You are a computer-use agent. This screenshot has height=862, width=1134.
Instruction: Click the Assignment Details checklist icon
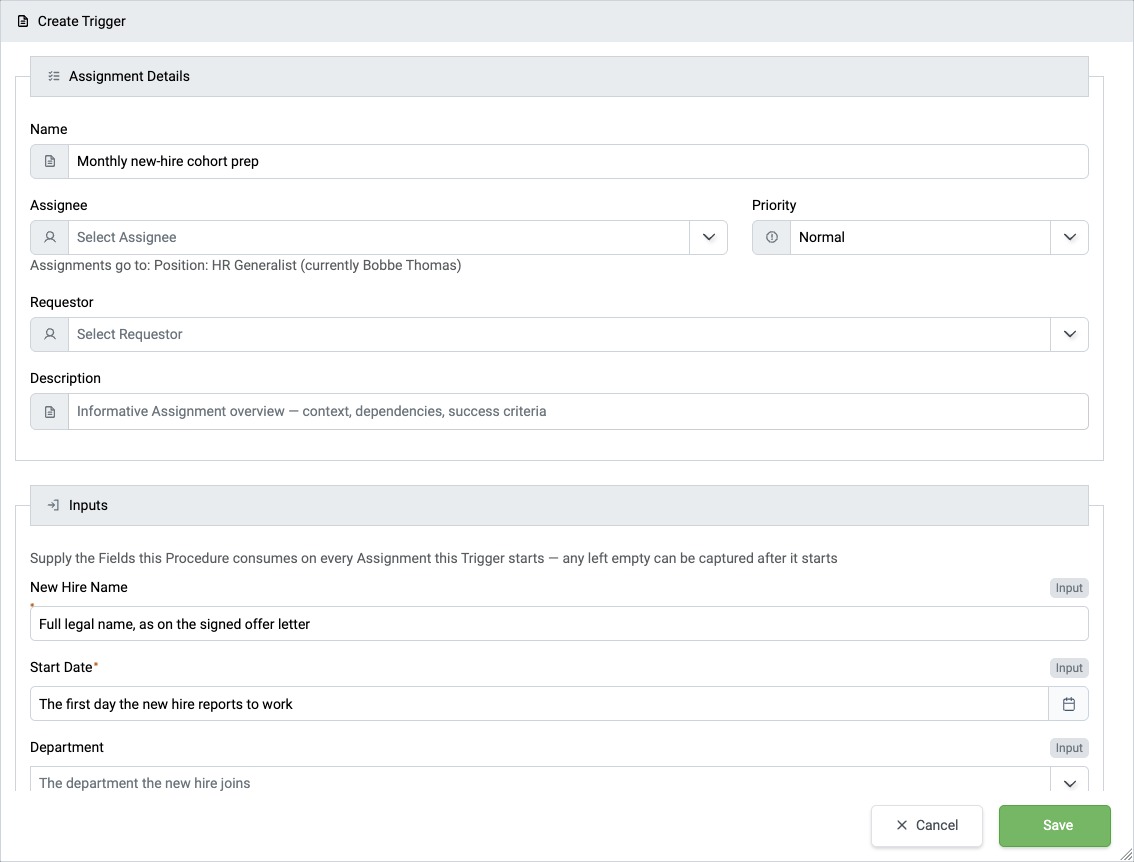point(54,76)
